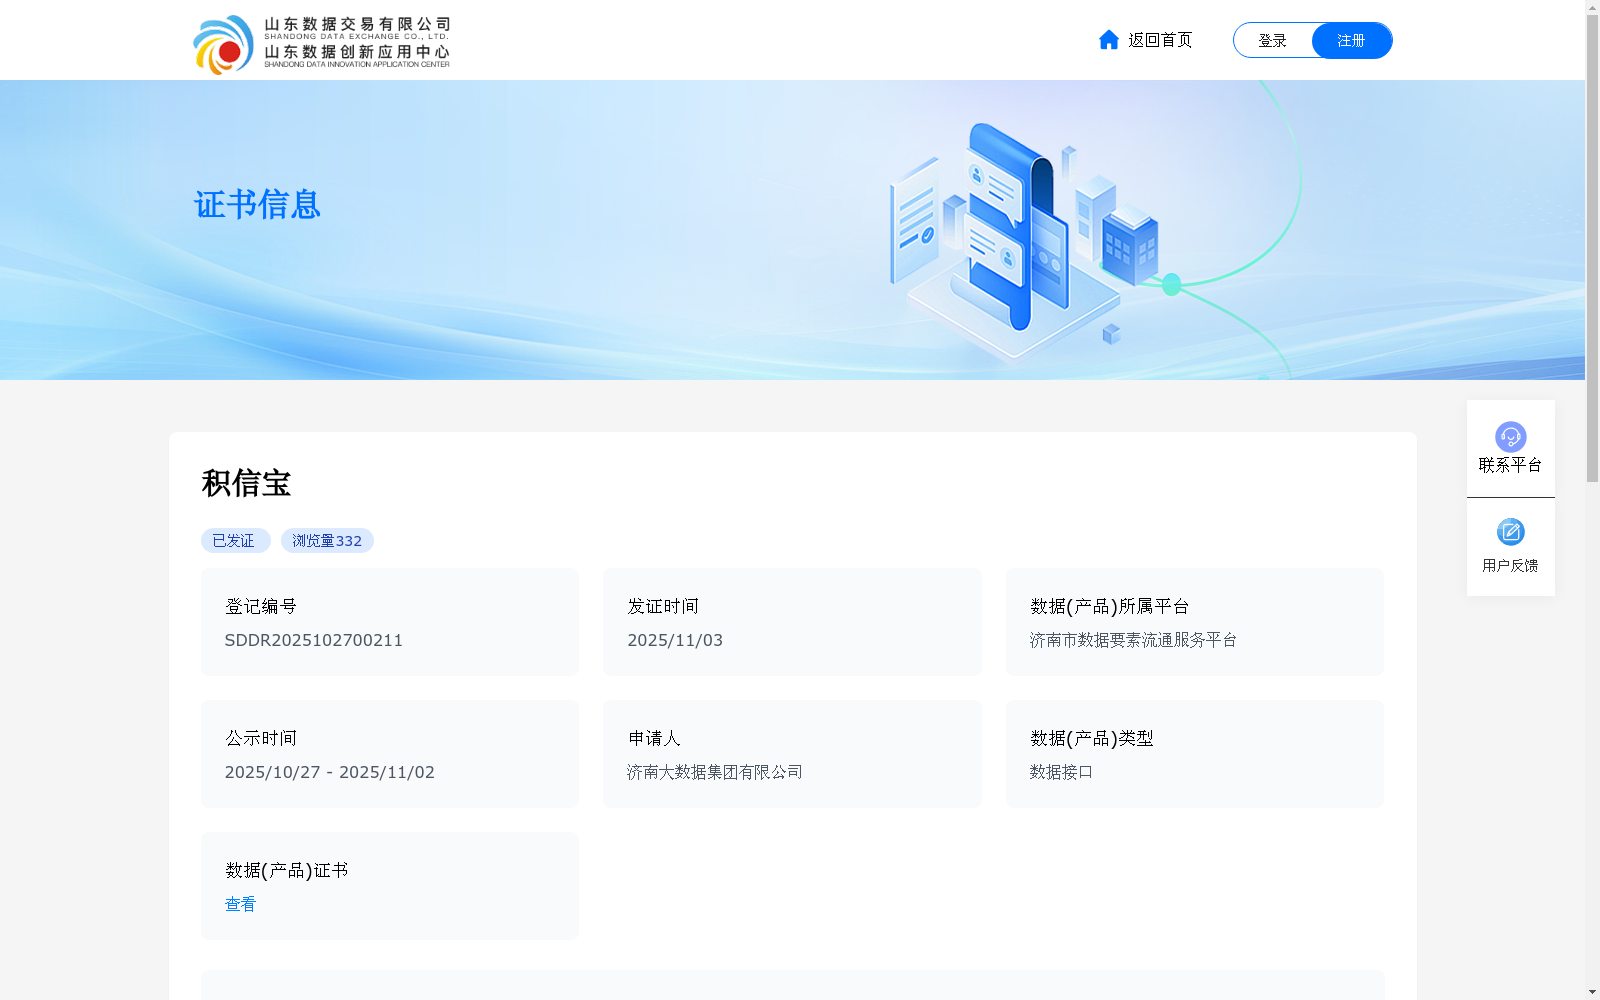The image size is (1600, 1000).
Task: Click the issue date 2025/11/03
Action: click(x=675, y=640)
